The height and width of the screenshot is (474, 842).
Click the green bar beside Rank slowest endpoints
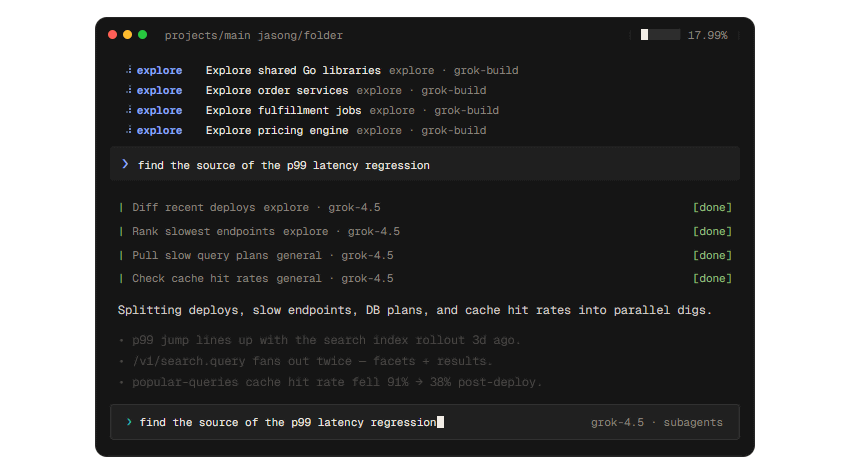coord(121,231)
